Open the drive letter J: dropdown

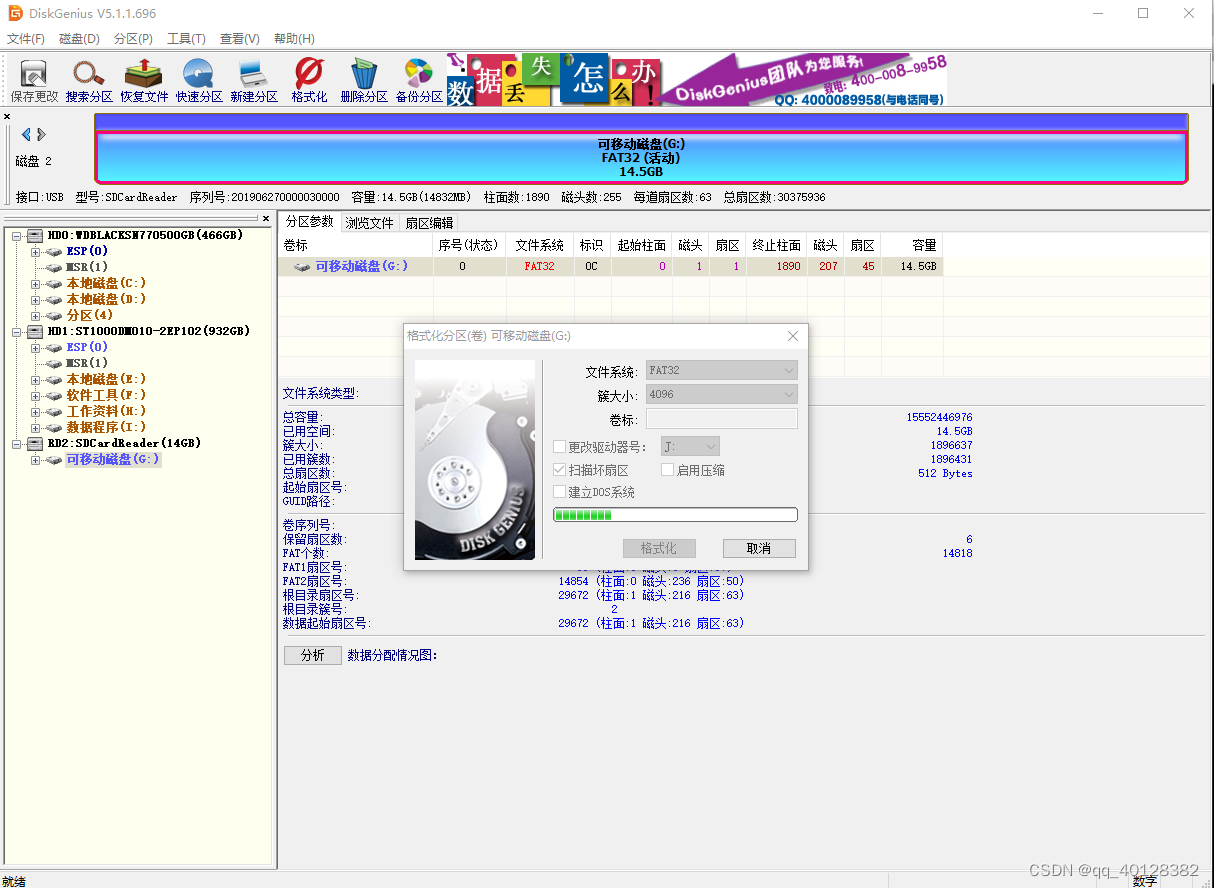pyautogui.click(x=690, y=447)
